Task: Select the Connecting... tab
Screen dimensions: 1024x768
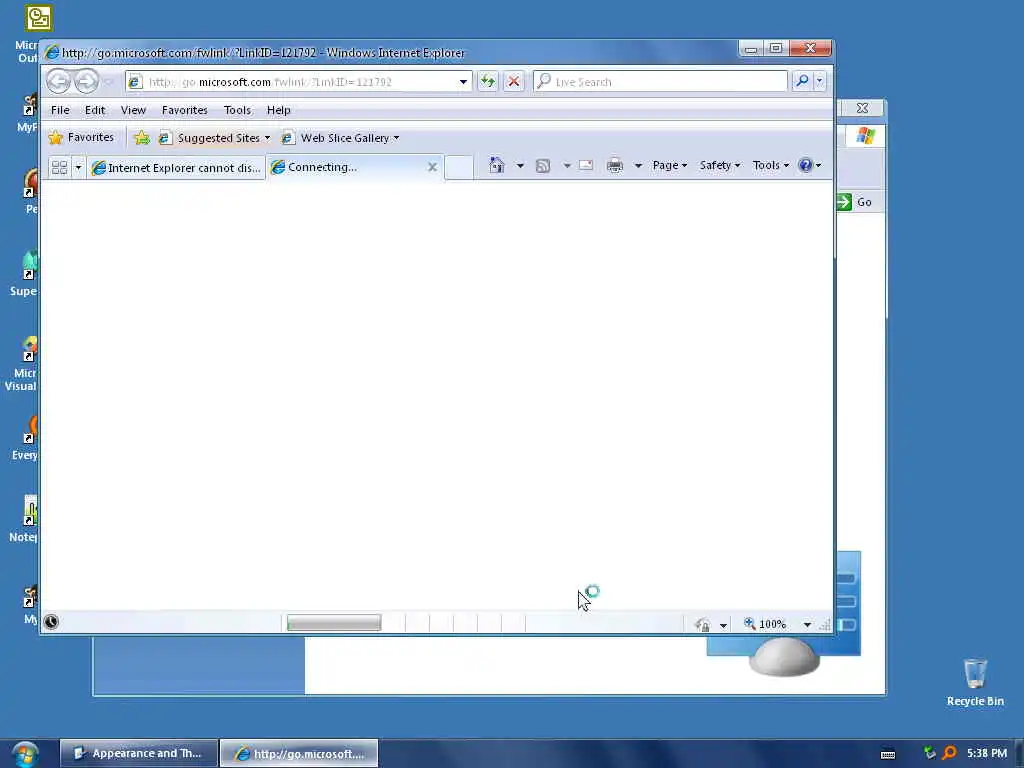Action: (x=355, y=167)
